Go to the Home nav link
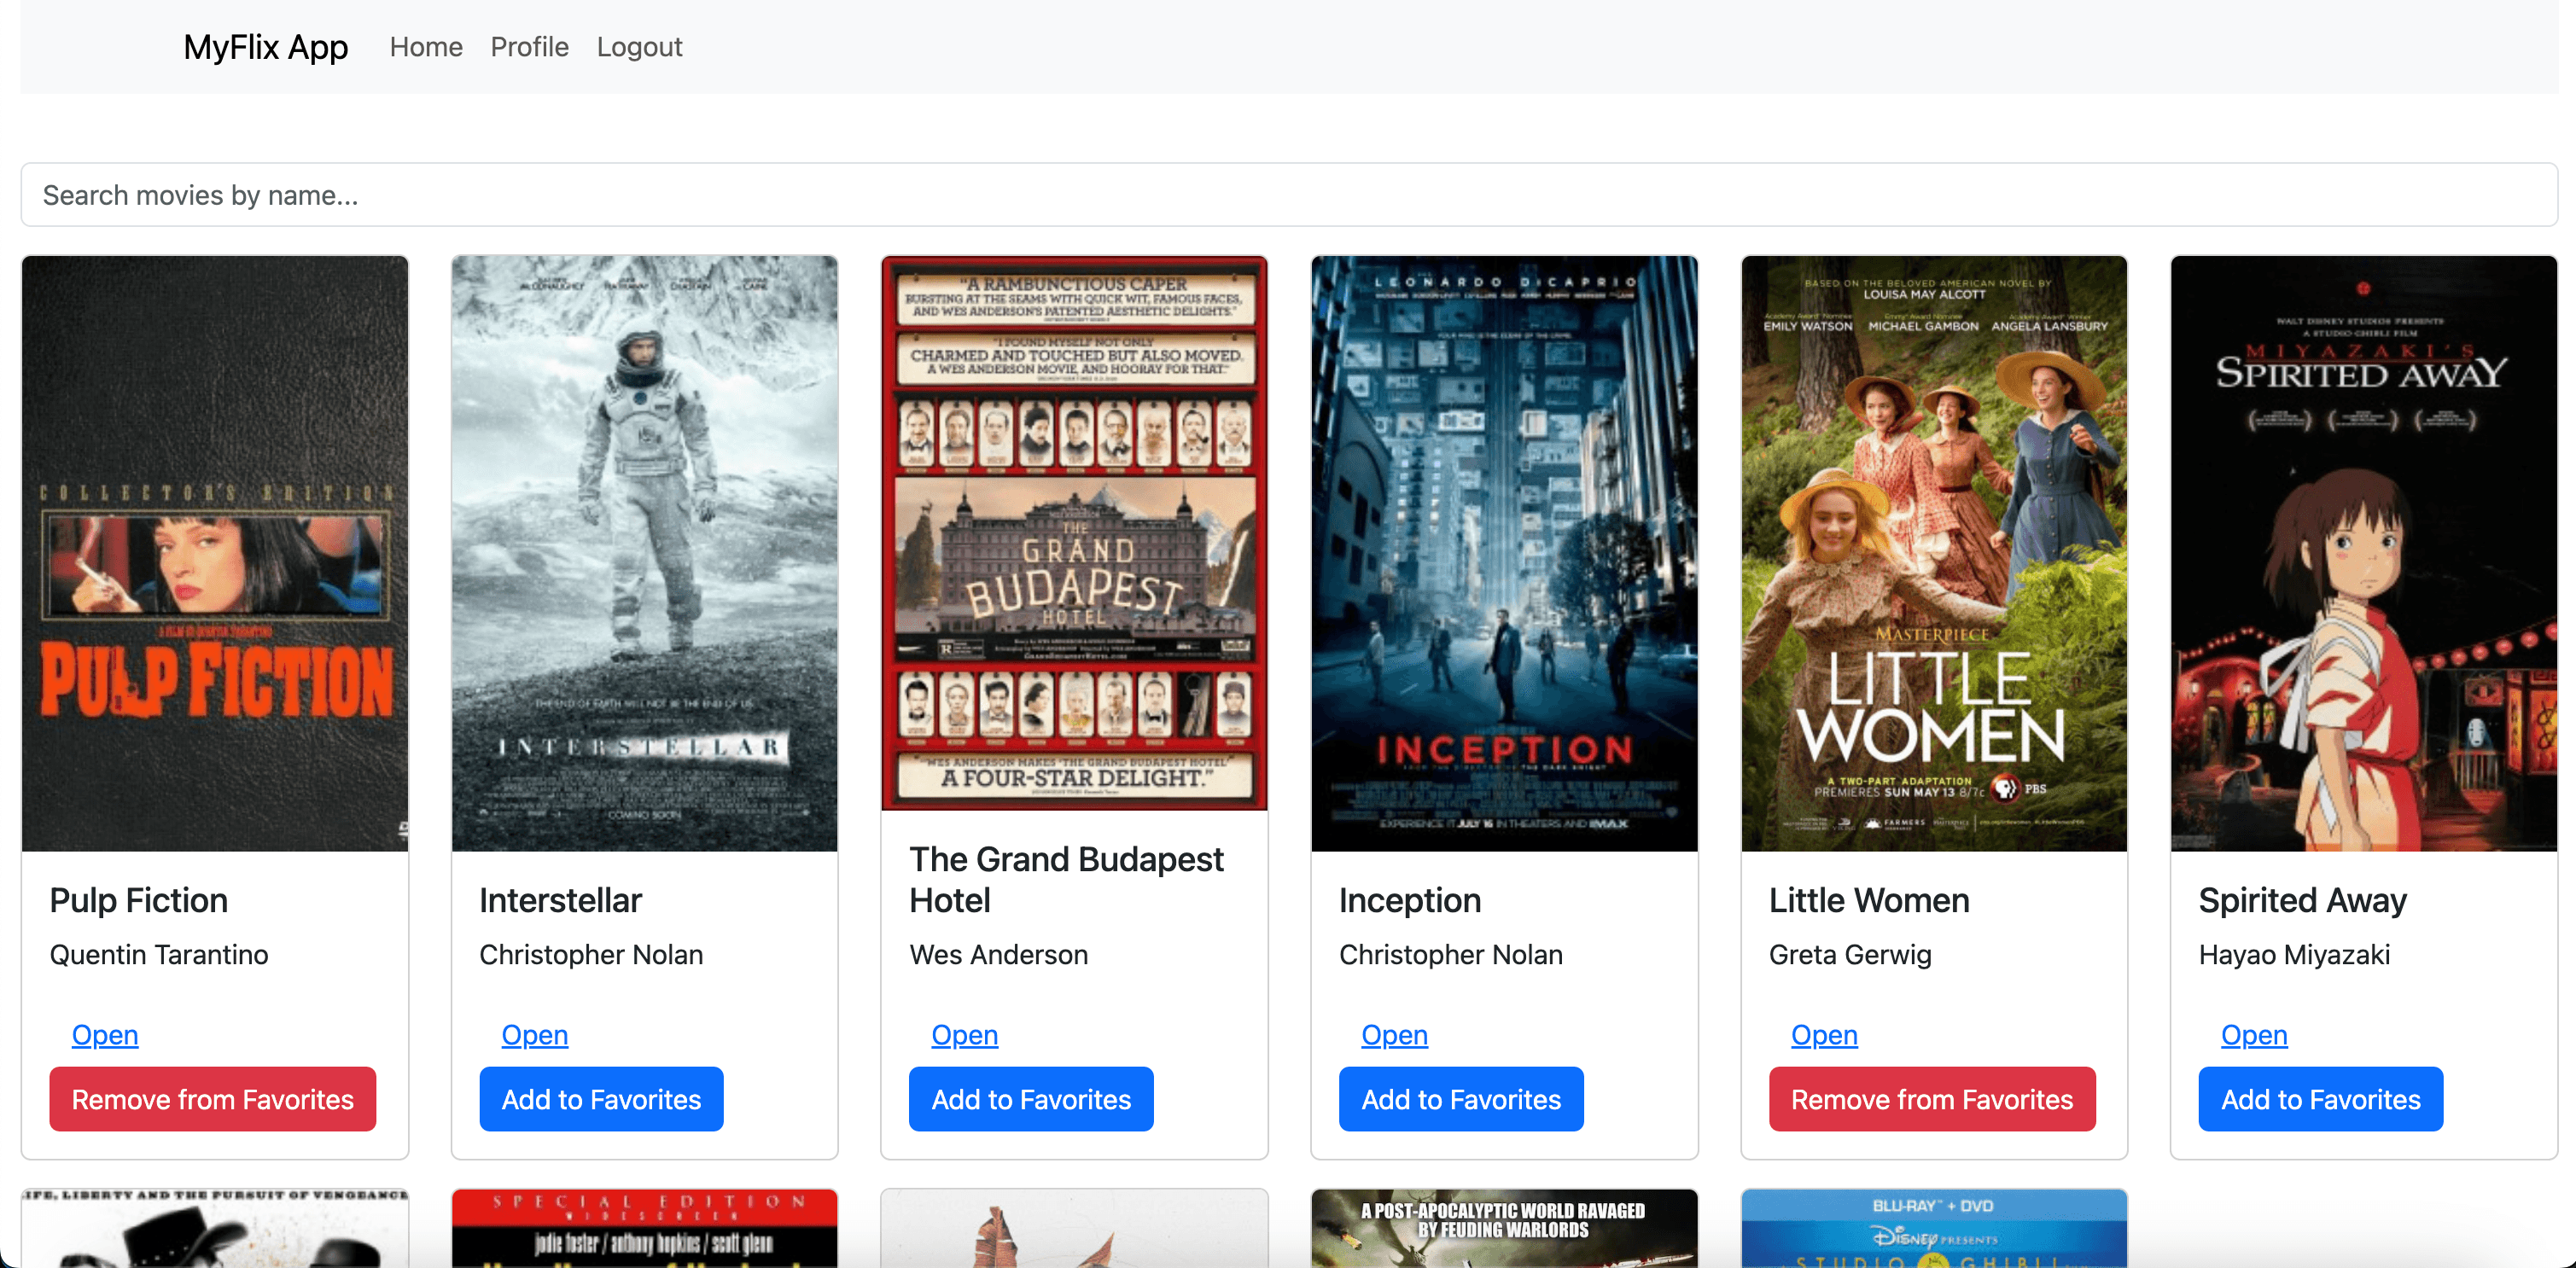2576x1268 pixels. (426, 47)
